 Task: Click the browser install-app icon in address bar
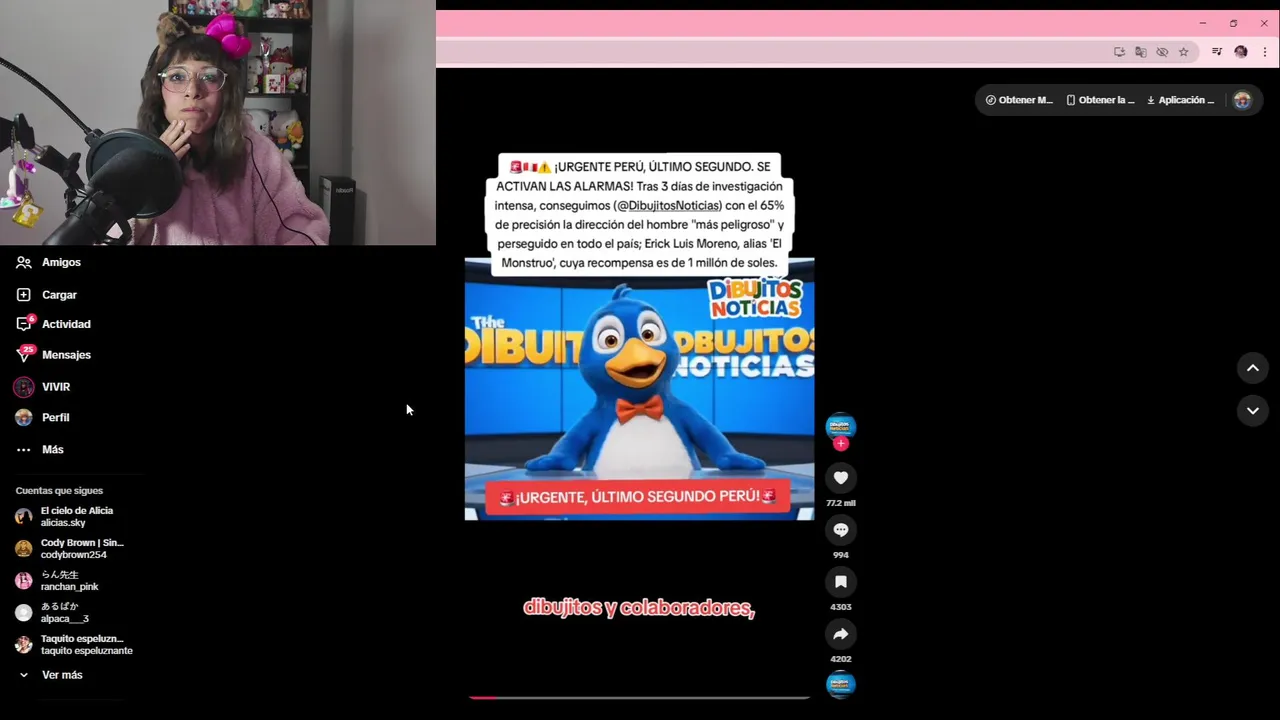pos(1119,52)
